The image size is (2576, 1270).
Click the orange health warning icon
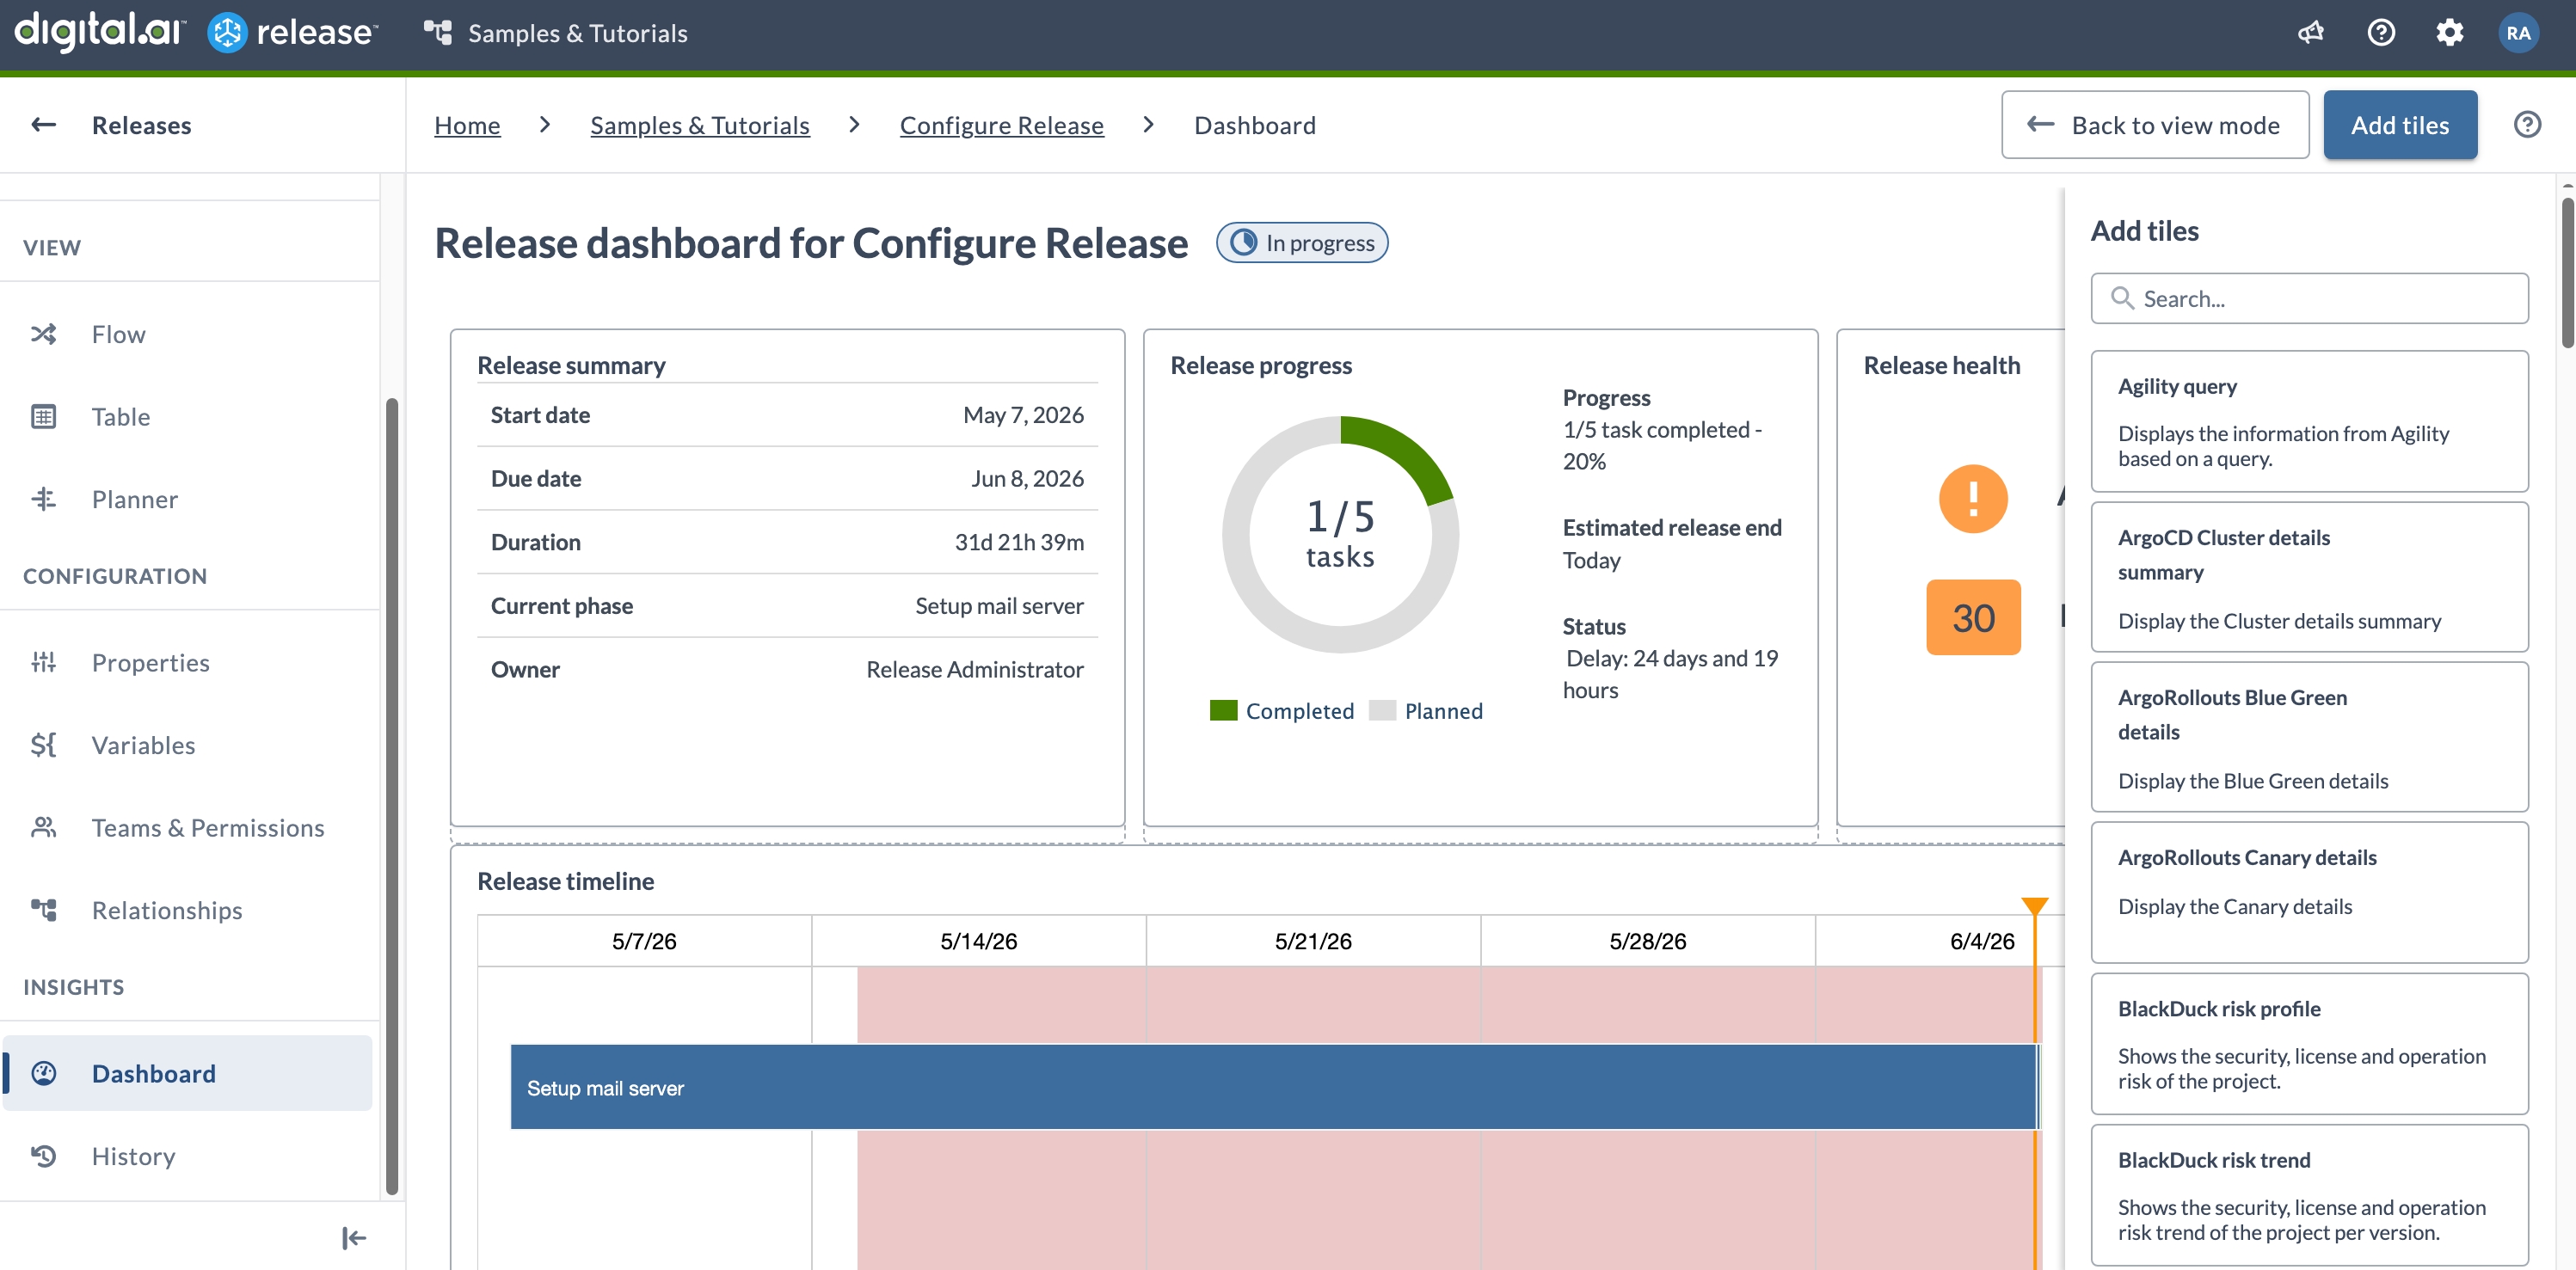(1973, 498)
